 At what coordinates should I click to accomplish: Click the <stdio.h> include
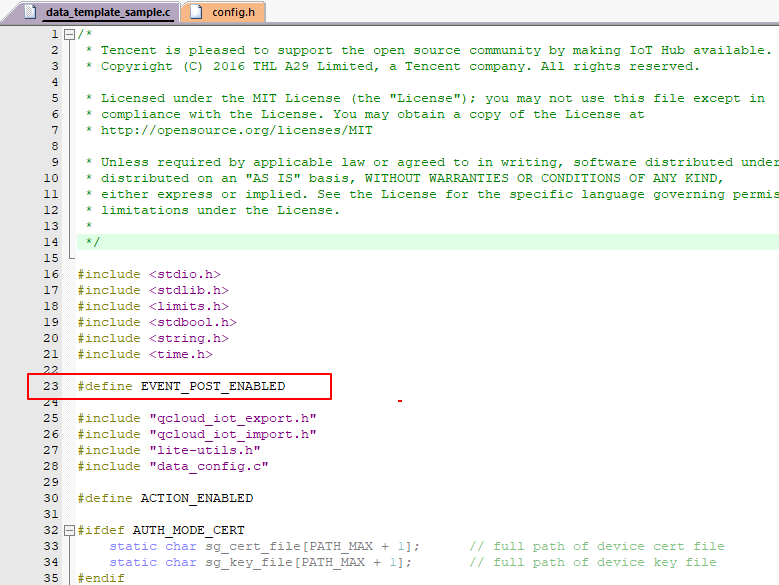click(x=185, y=275)
